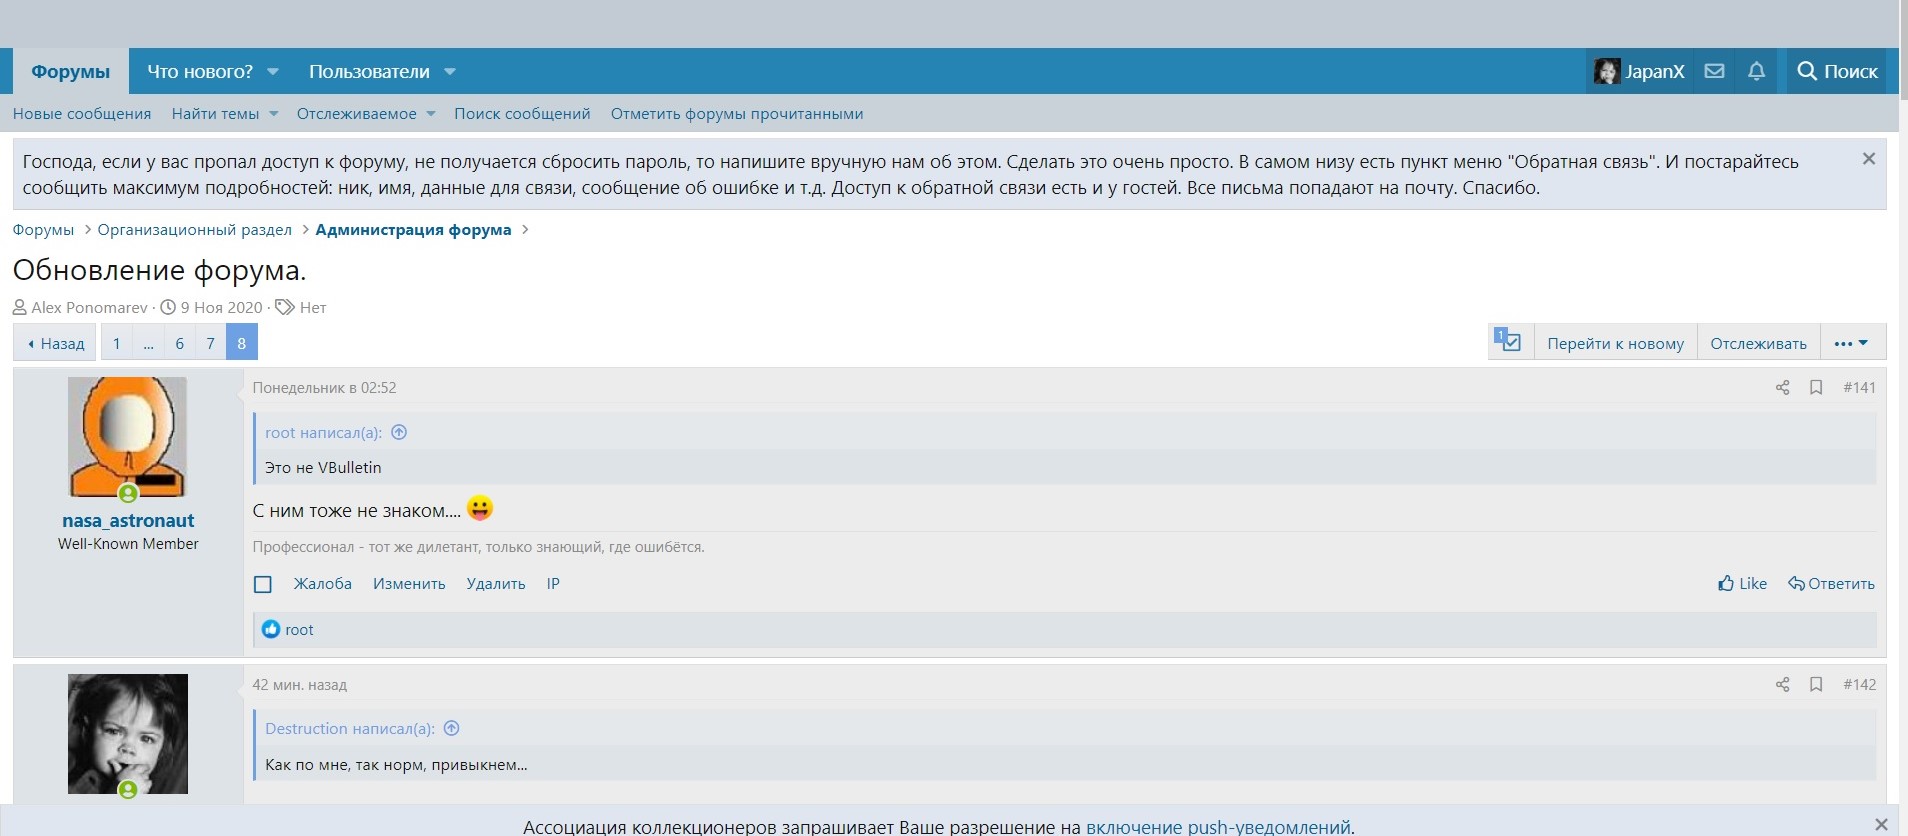Share post #142 via share icon
Image resolution: width=1908 pixels, height=836 pixels.
point(1782,684)
